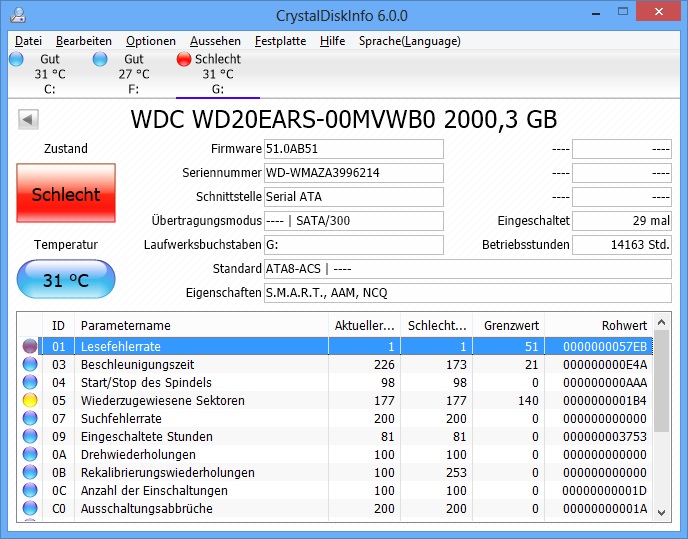This screenshot has width=688, height=539.
Task: Select the Wiederzugewiesene Sektoren row
Action: point(337,400)
